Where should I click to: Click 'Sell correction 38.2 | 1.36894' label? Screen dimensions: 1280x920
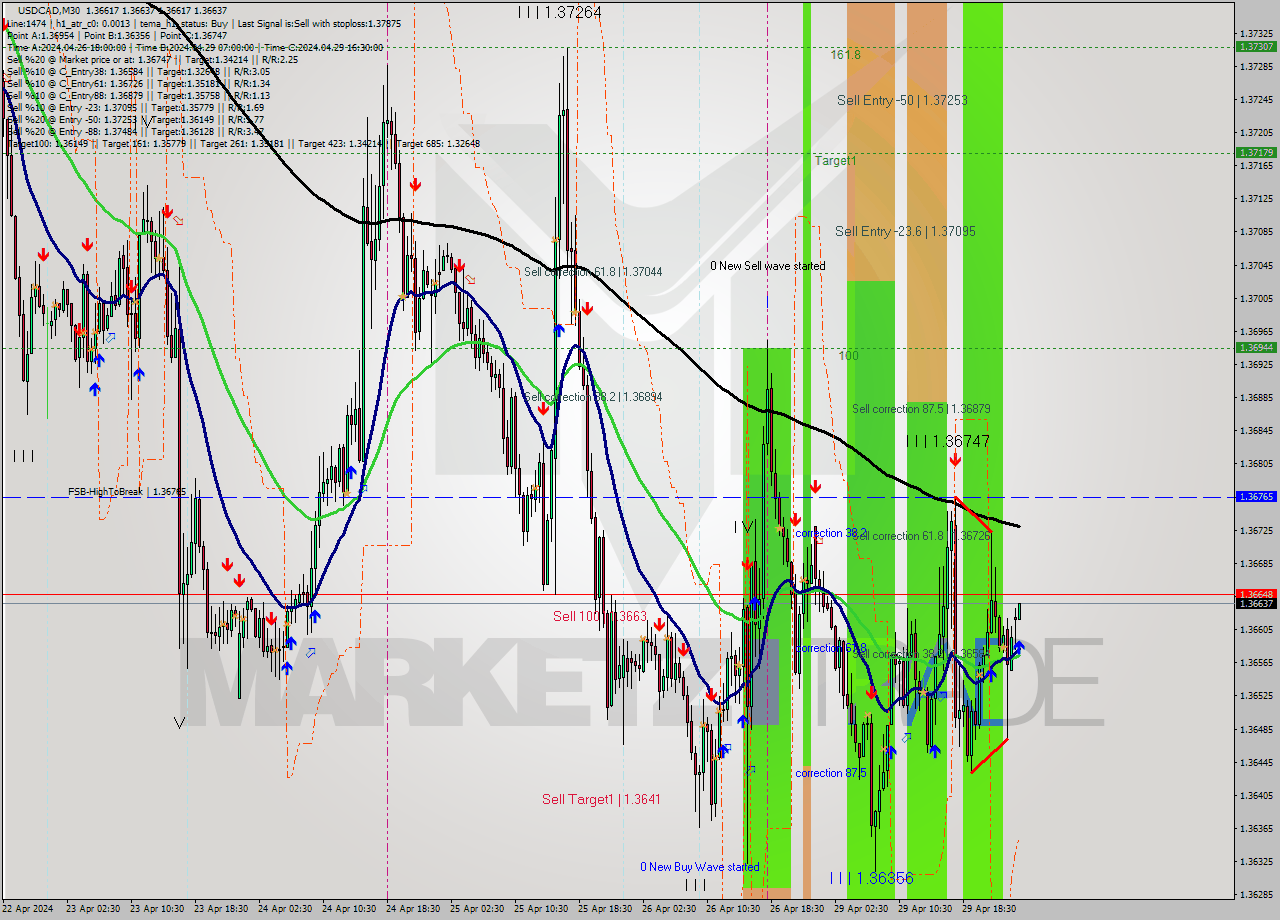click(x=593, y=396)
